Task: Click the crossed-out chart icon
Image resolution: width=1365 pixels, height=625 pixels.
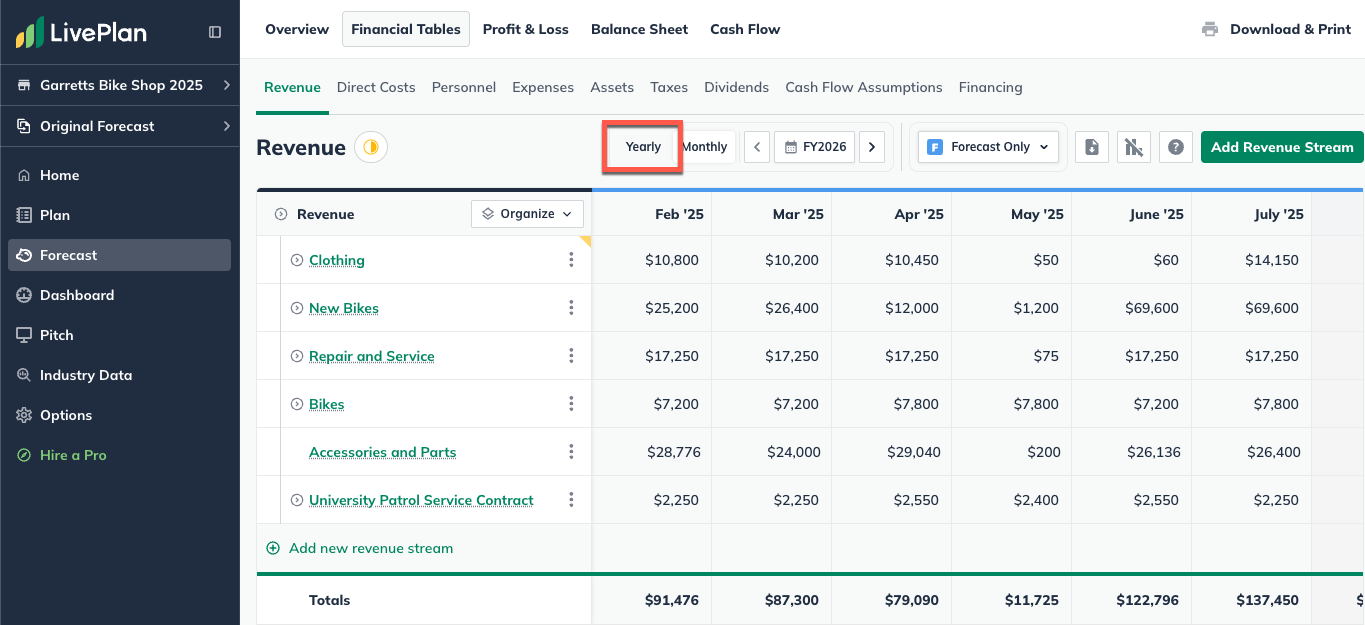Action: (x=1134, y=147)
